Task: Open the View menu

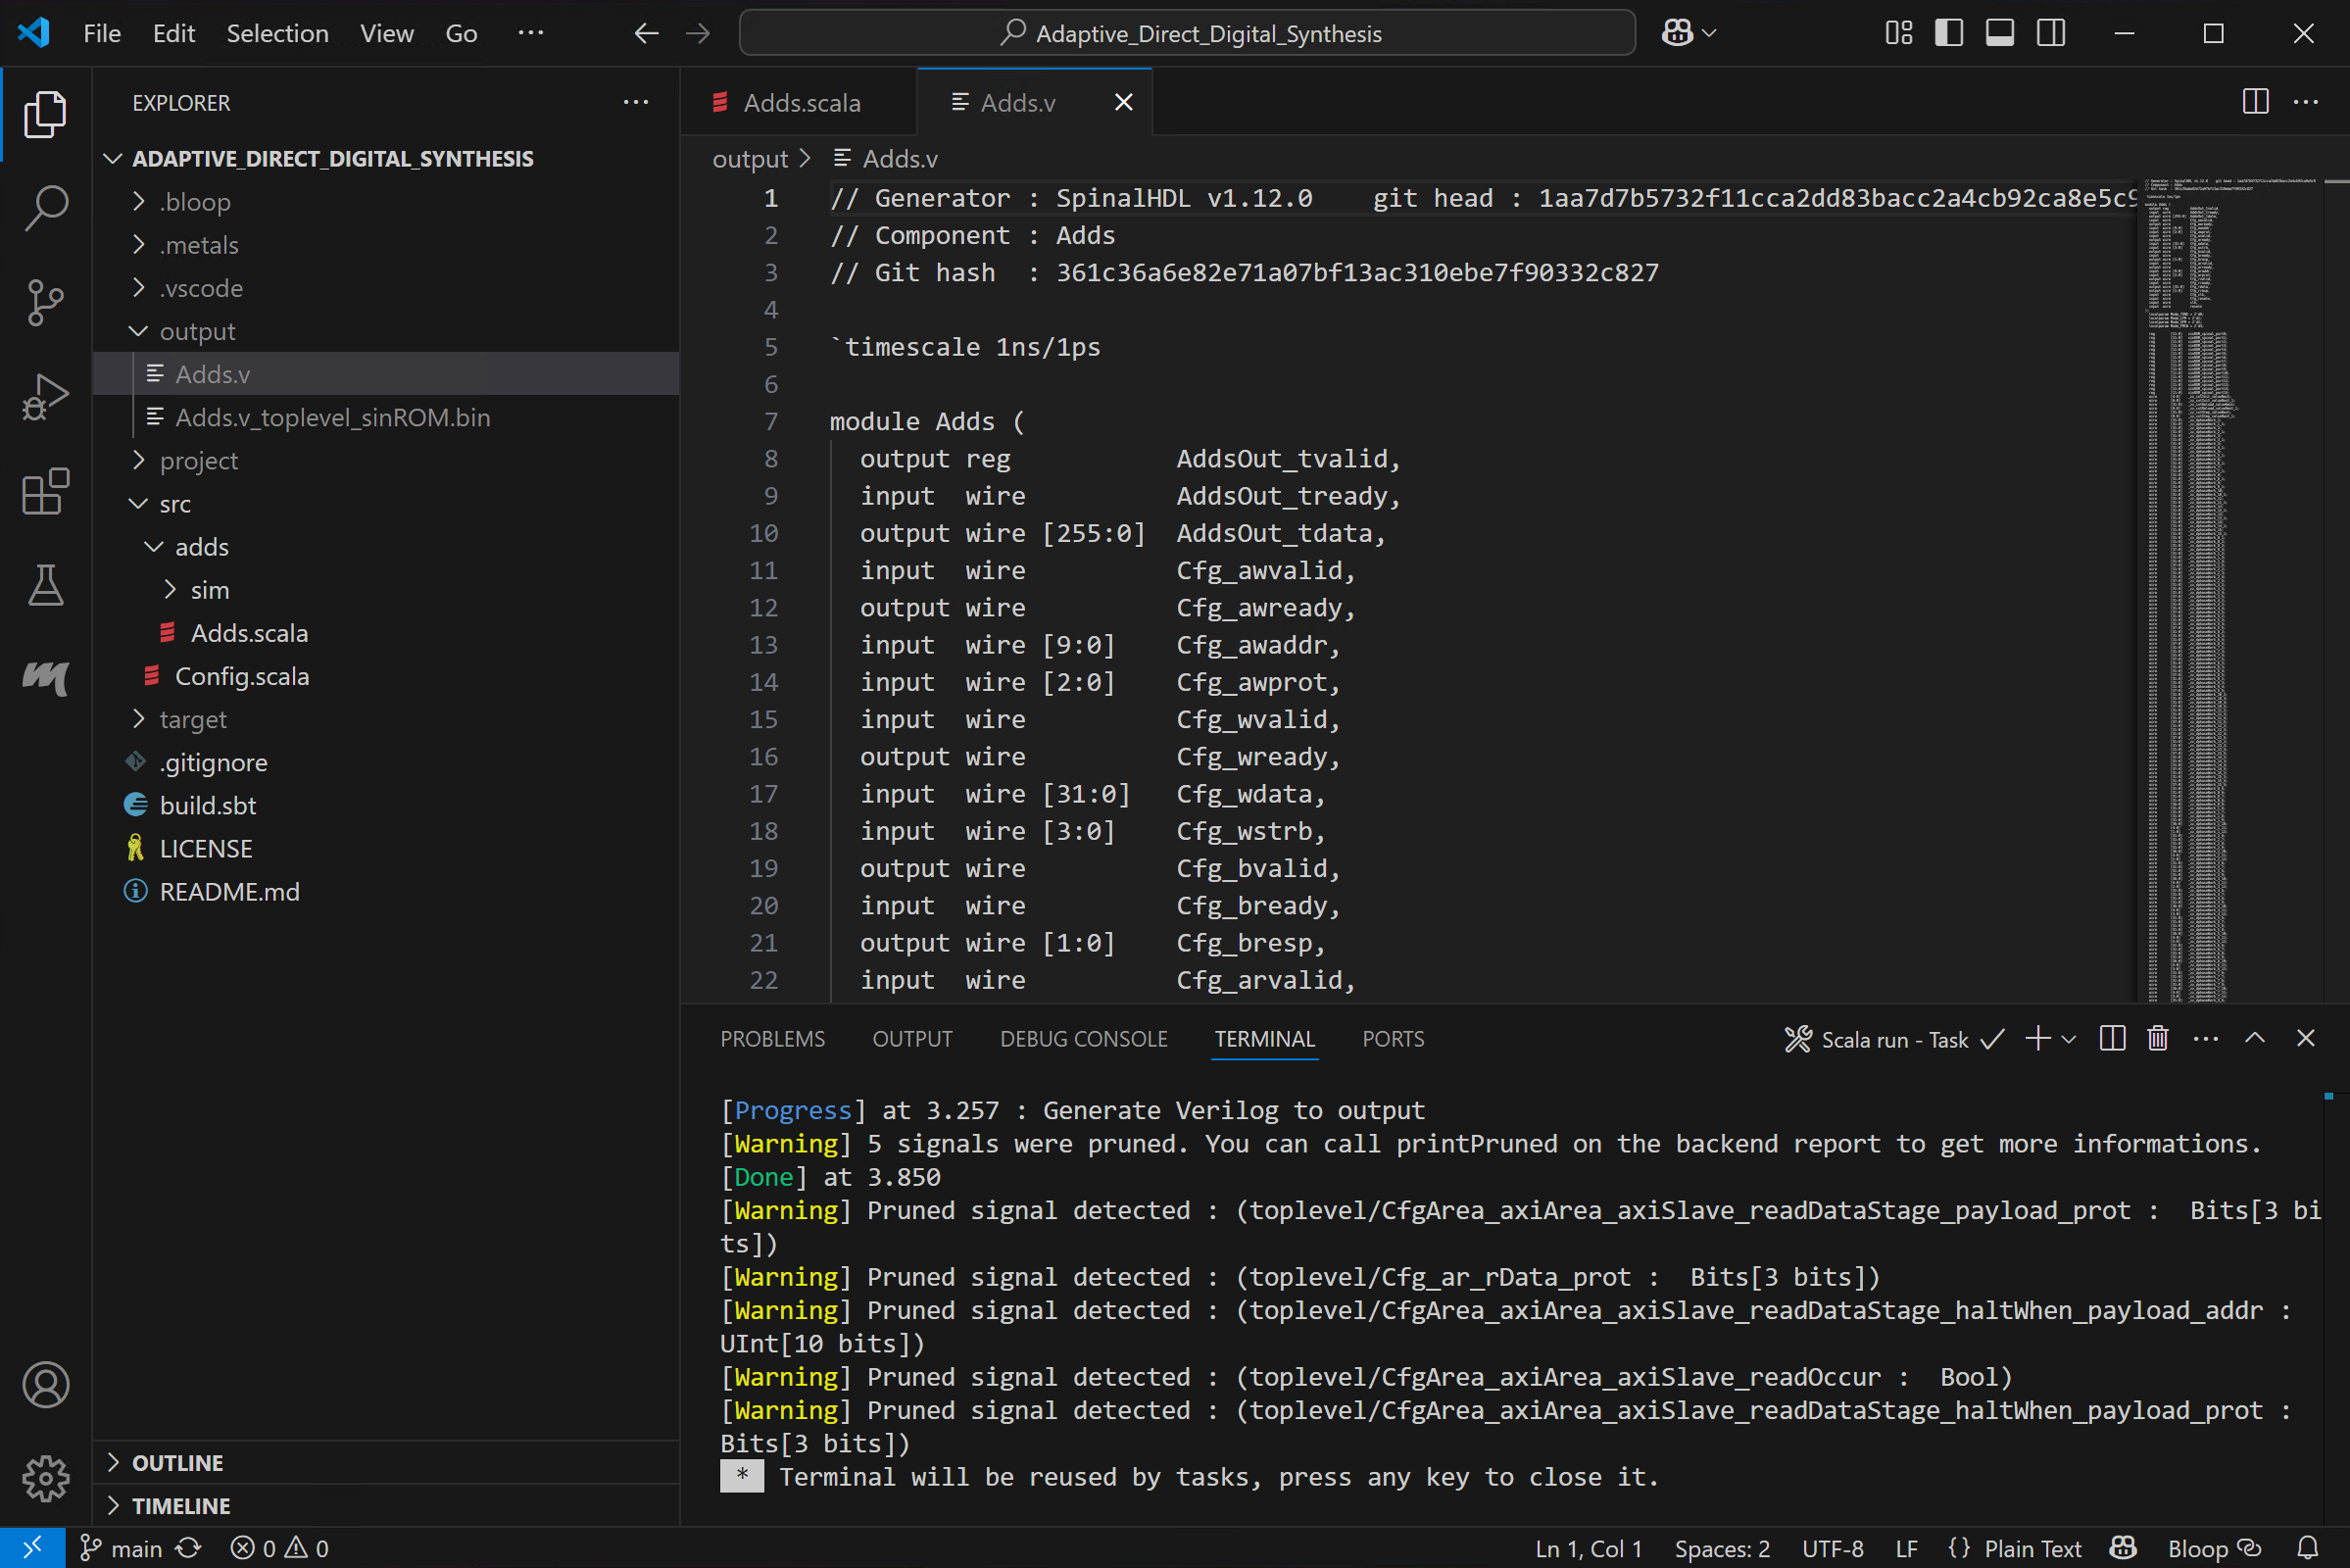Action: pyautogui.click(x=386, y=33)
